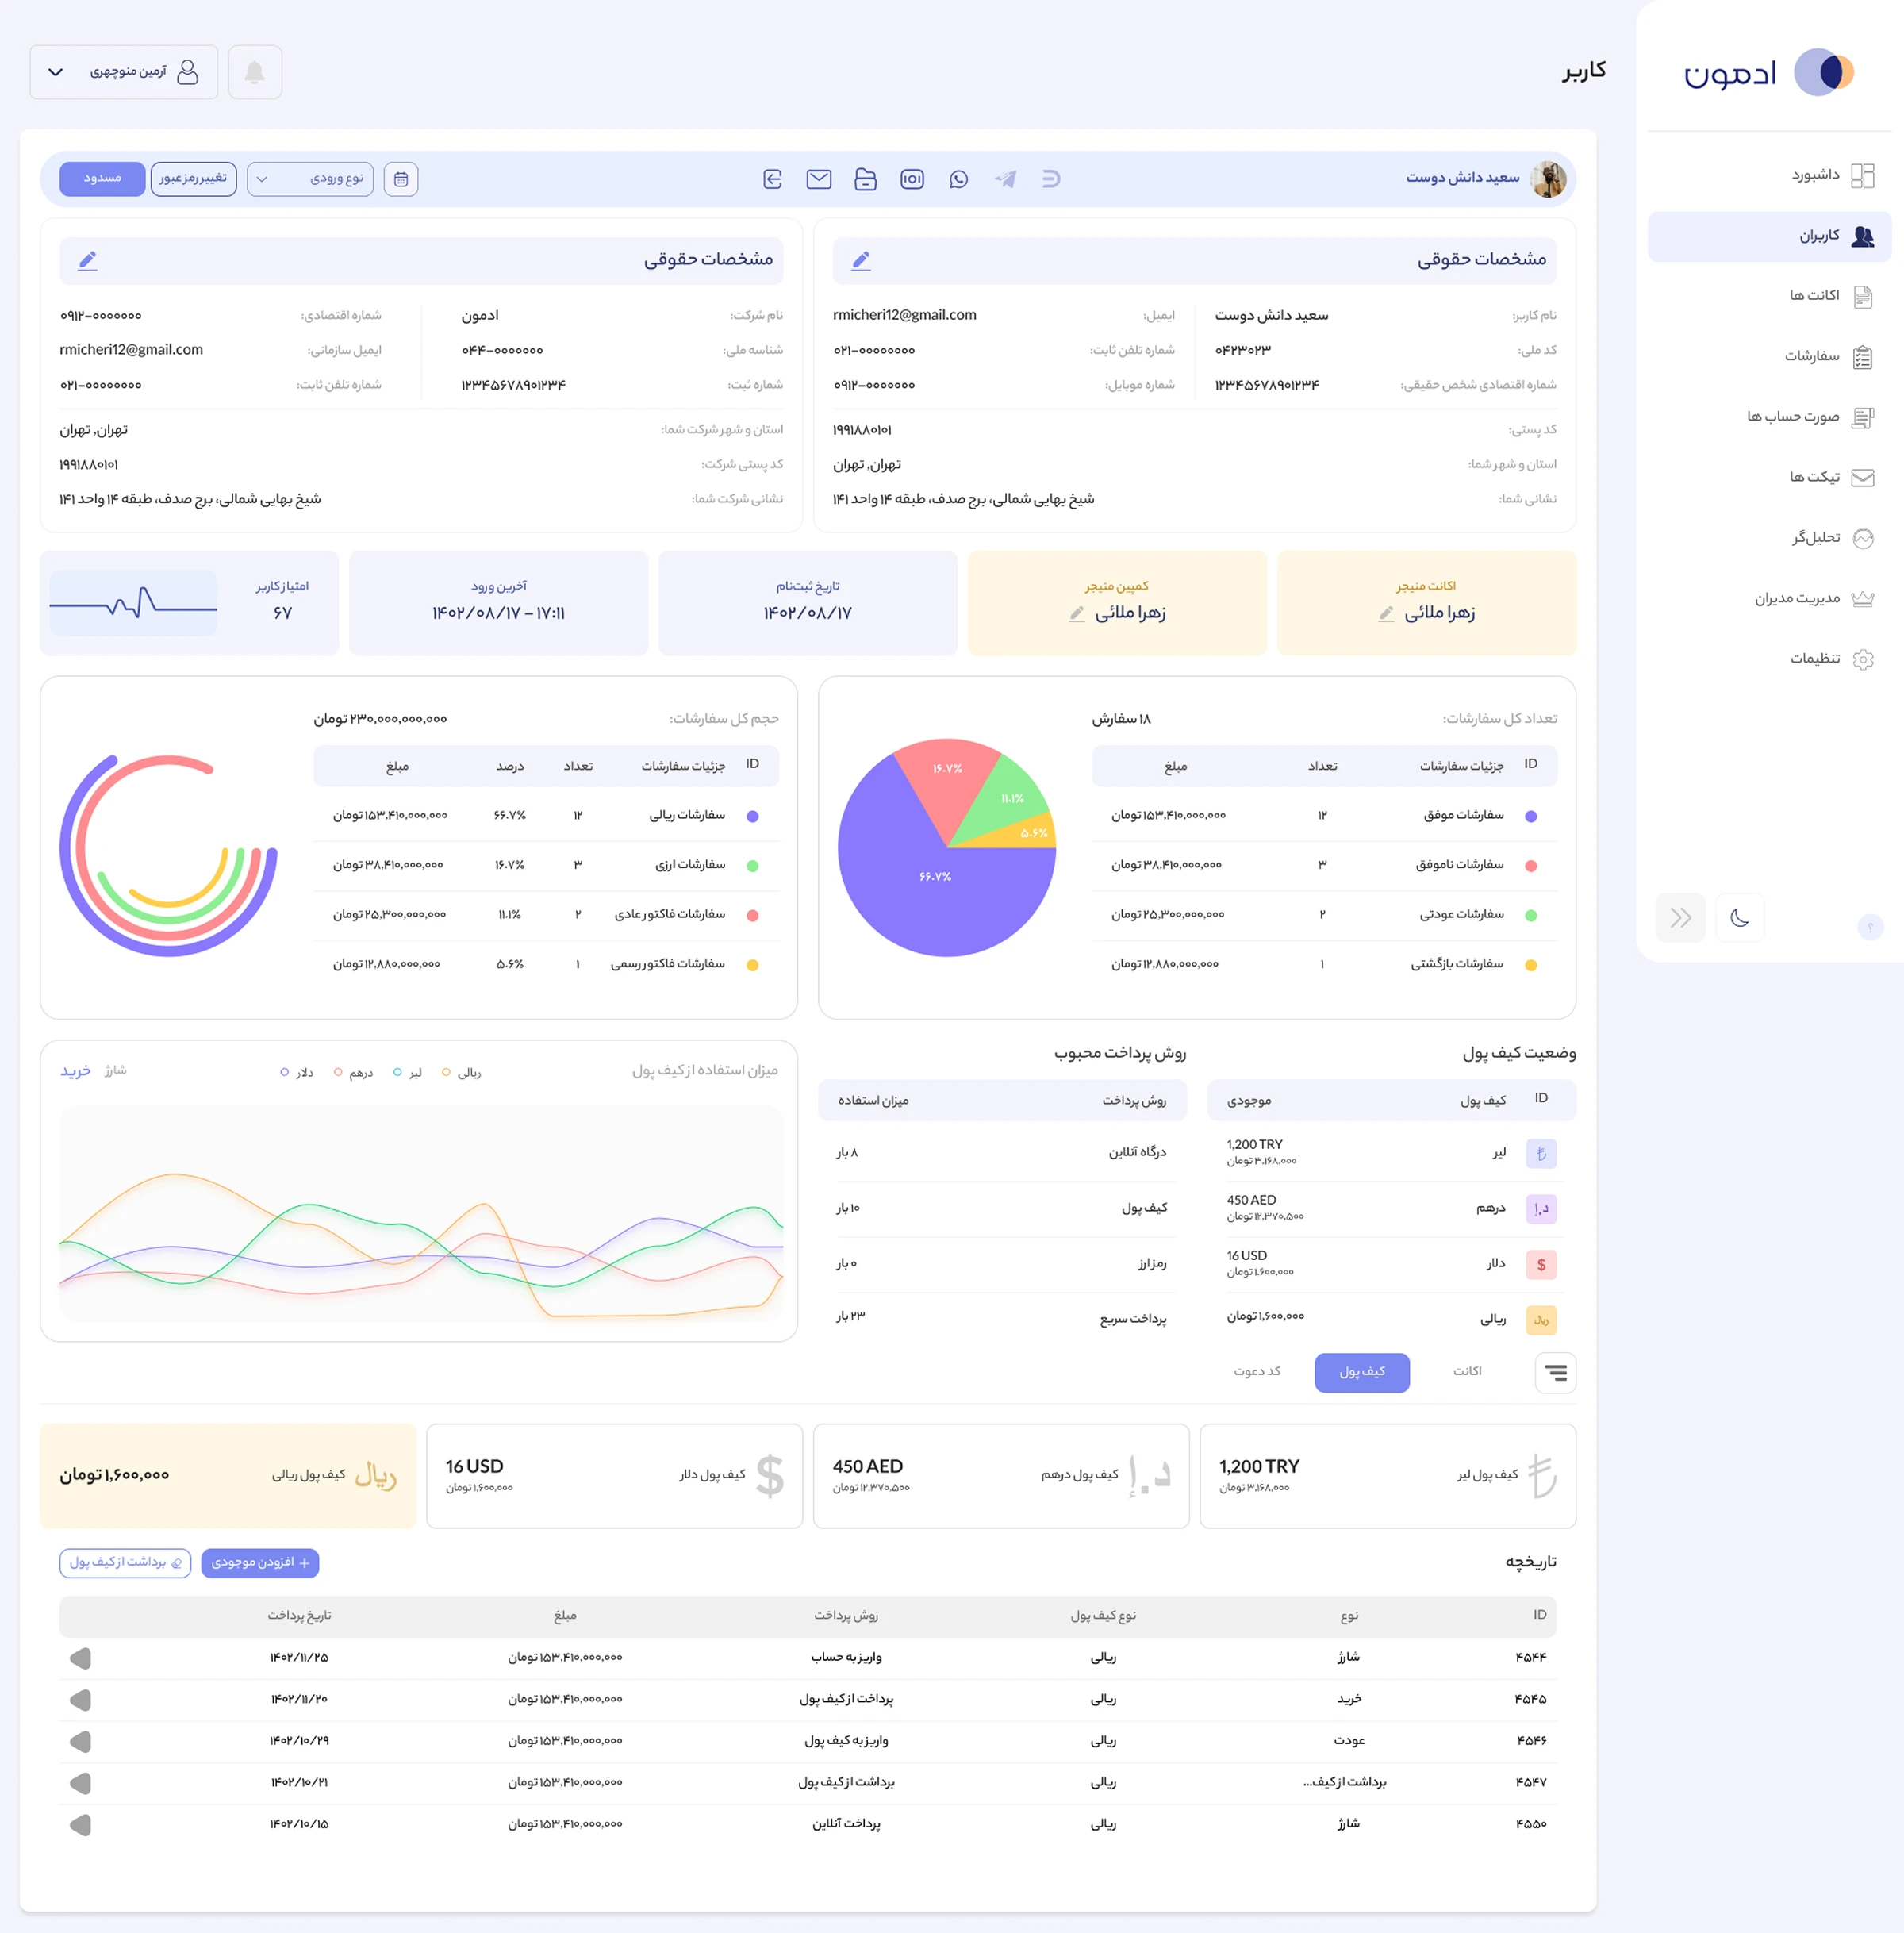The image size is (1904, 1933).
Task: Open the calendar date picker icon
Action: point(401,179)
